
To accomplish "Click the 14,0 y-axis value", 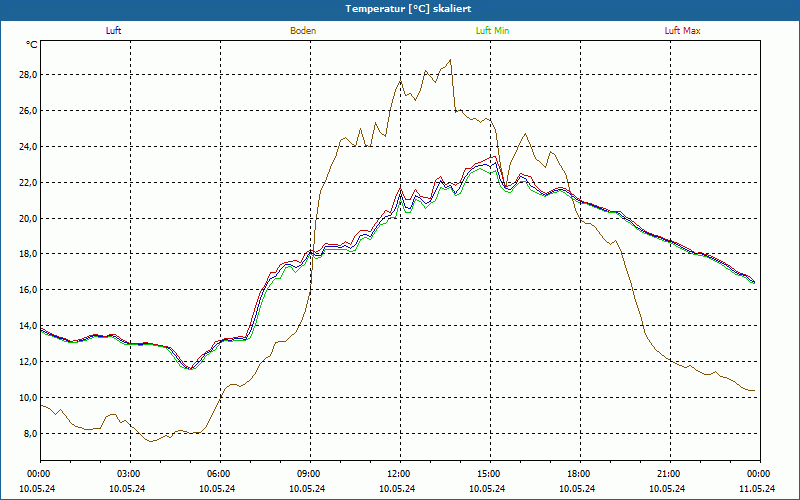I will tap(28, 326).
